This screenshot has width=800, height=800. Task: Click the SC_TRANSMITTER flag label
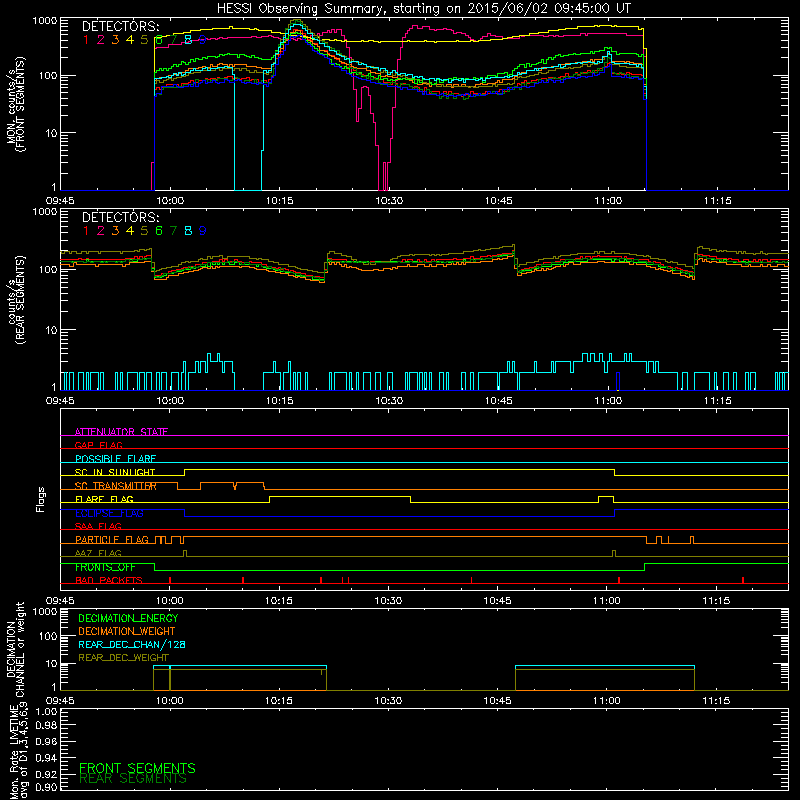(x=115, y=486)
